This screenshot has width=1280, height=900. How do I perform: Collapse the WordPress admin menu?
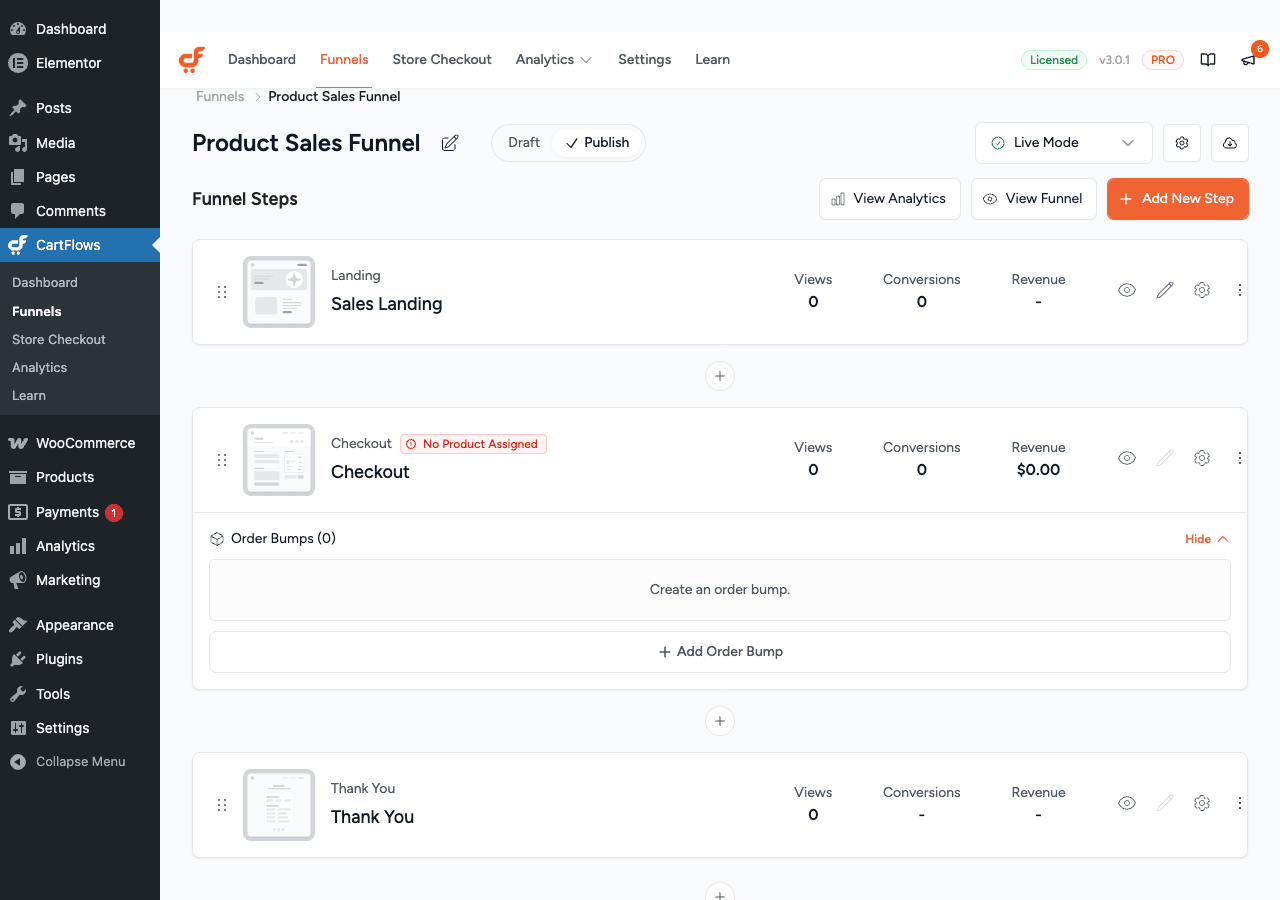[x=80, y=762]
